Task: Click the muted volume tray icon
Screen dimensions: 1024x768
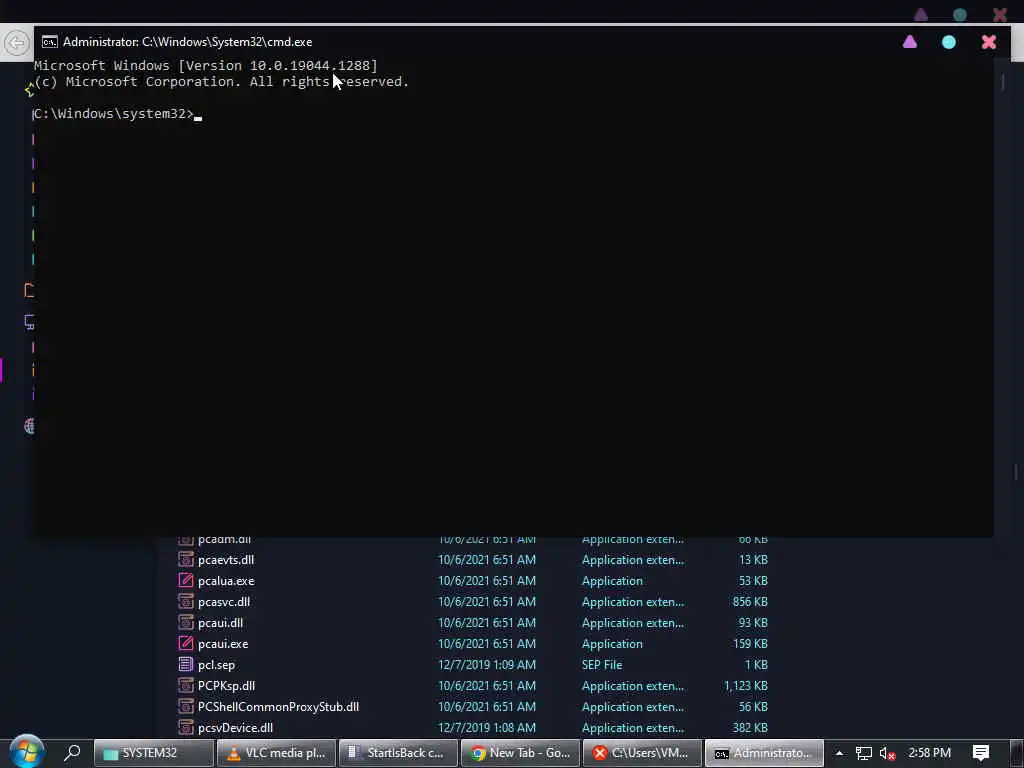Action: click(x=888, y=754)
